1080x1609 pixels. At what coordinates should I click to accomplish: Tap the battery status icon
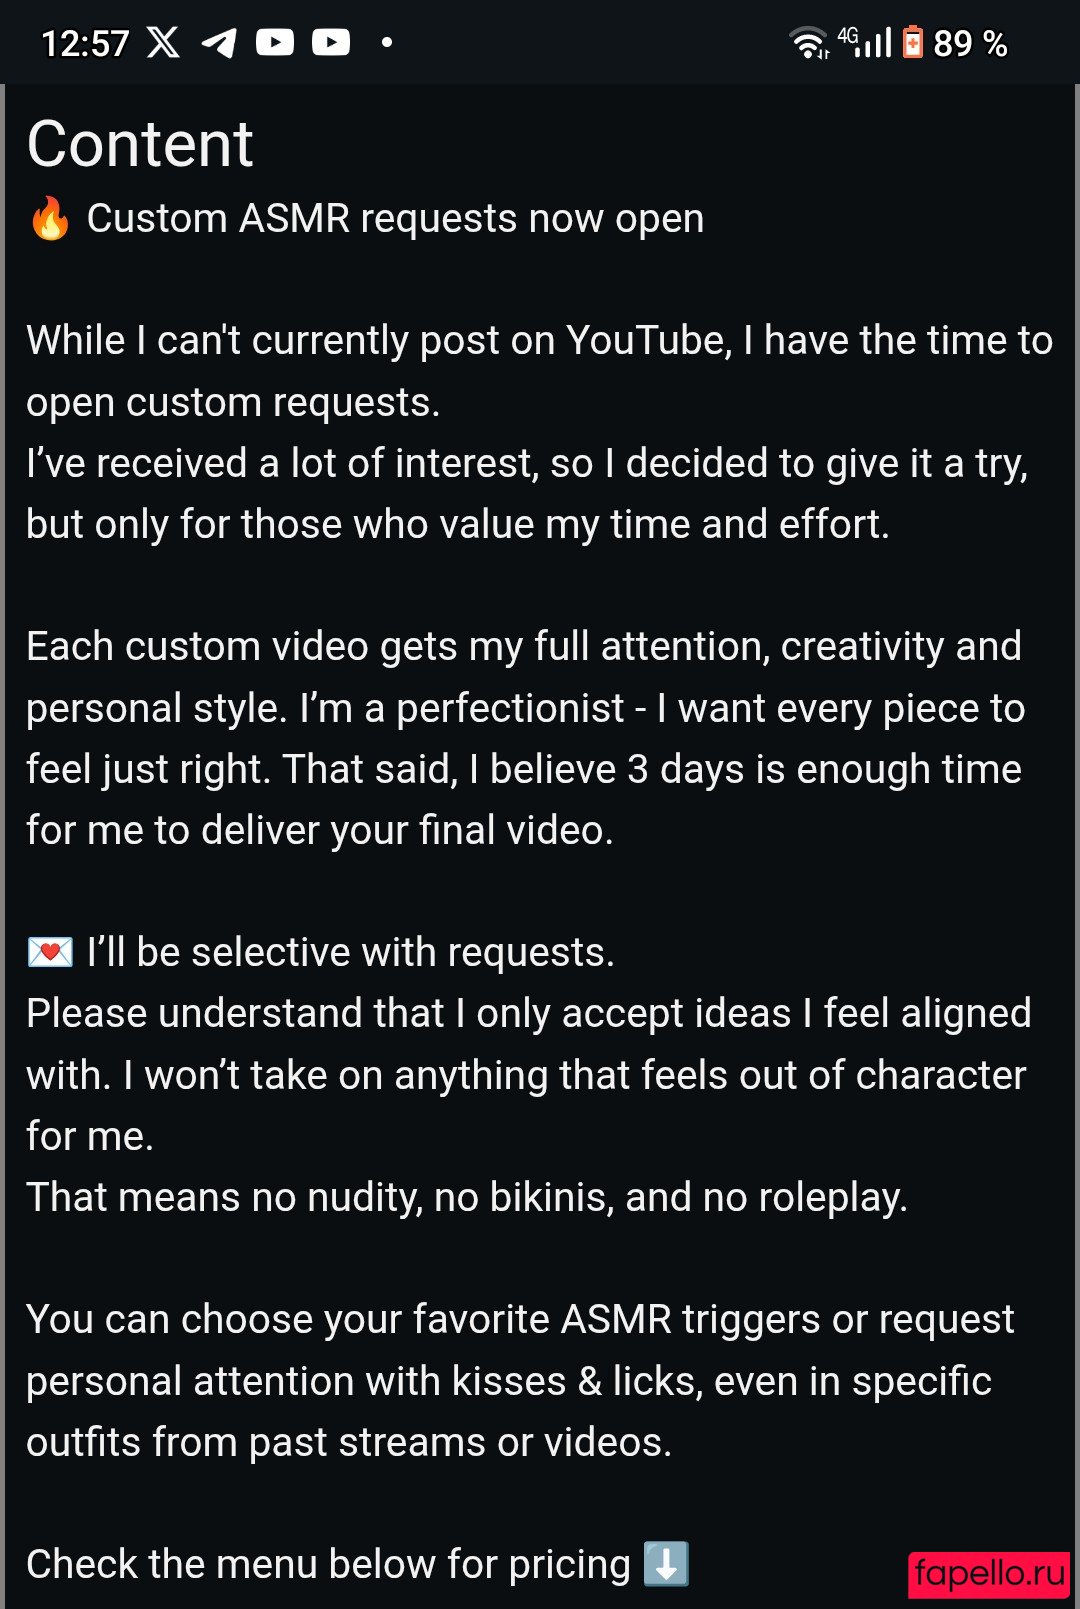(x=913, y=42)
